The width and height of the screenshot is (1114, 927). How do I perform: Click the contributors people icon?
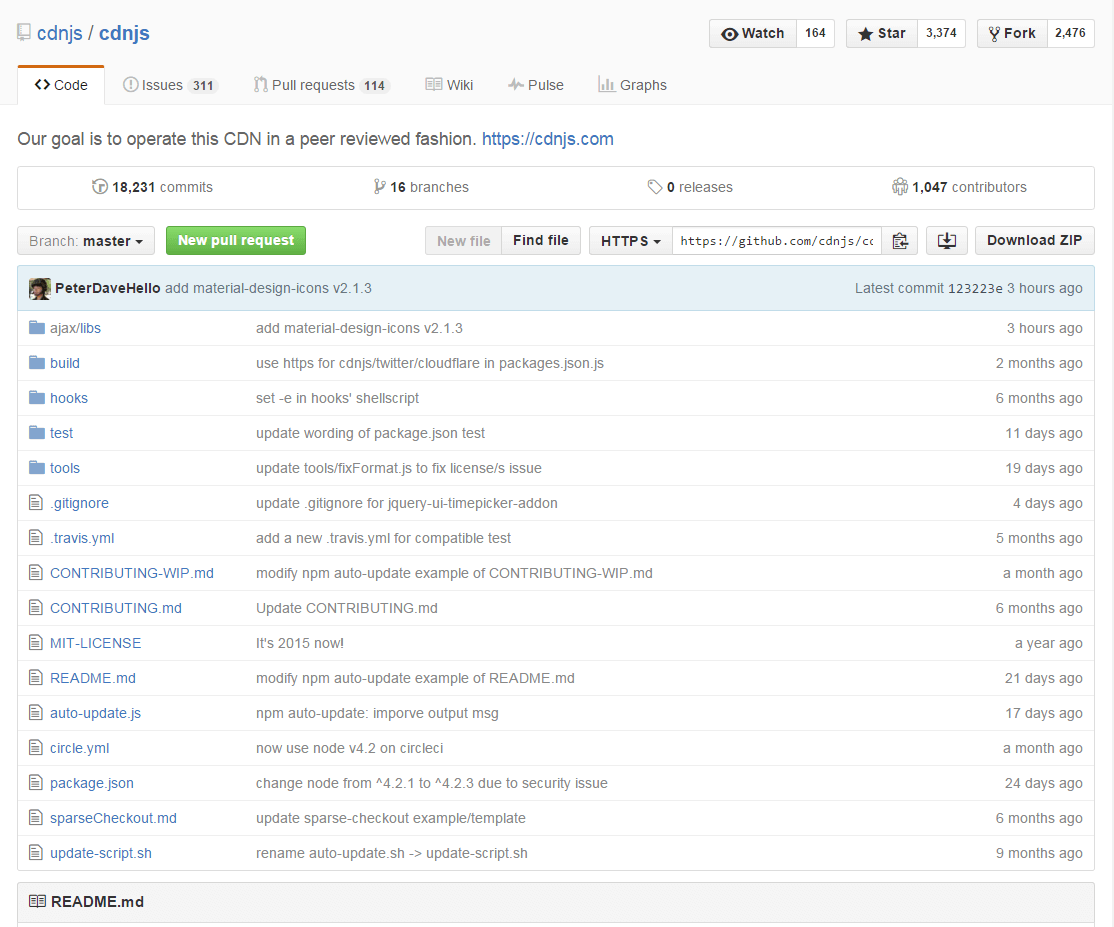[x=899, y=187]
